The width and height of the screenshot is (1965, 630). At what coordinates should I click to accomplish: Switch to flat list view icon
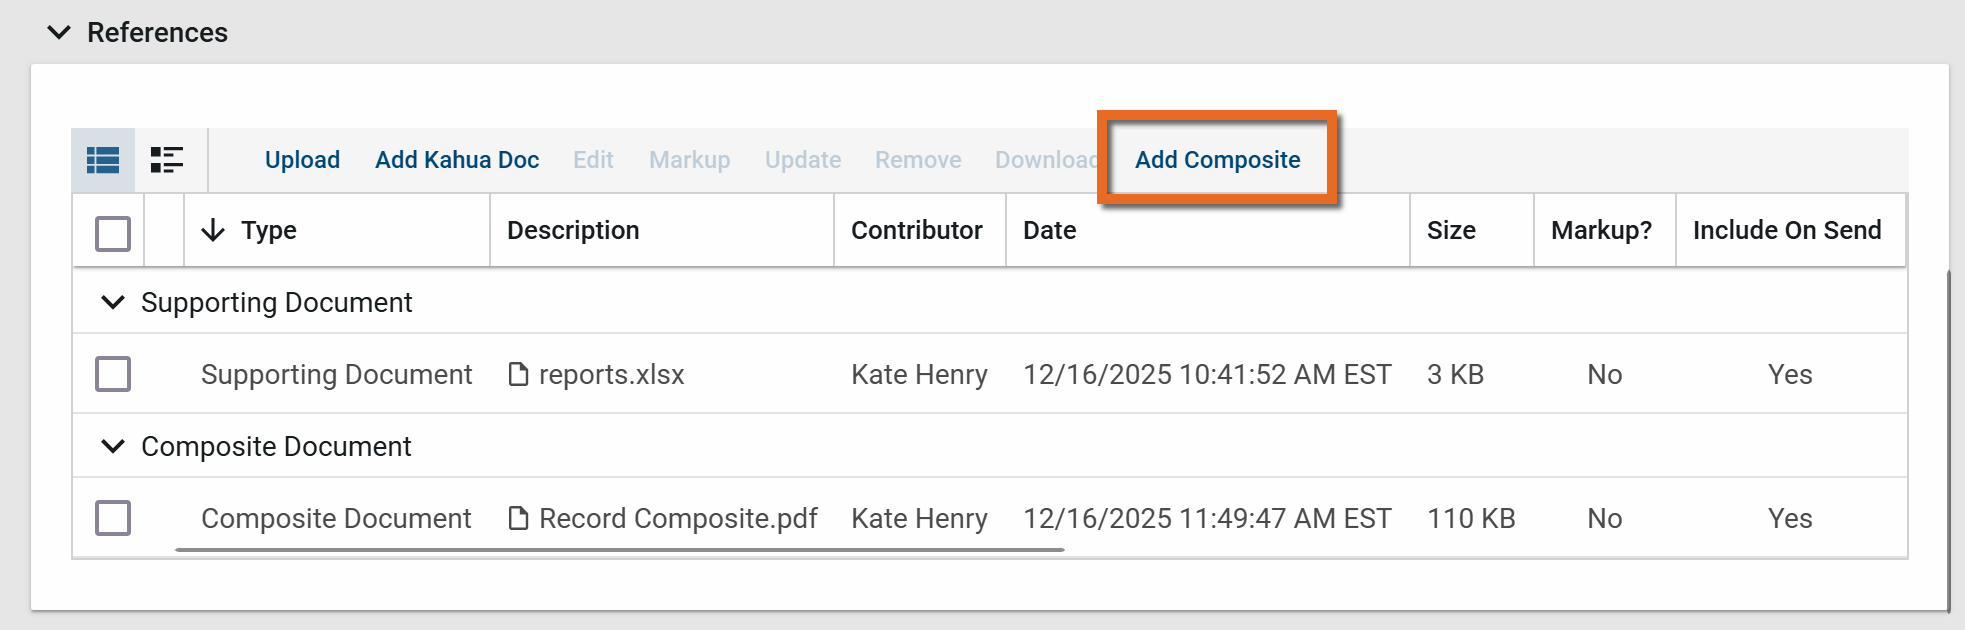(x=103, y=160)
